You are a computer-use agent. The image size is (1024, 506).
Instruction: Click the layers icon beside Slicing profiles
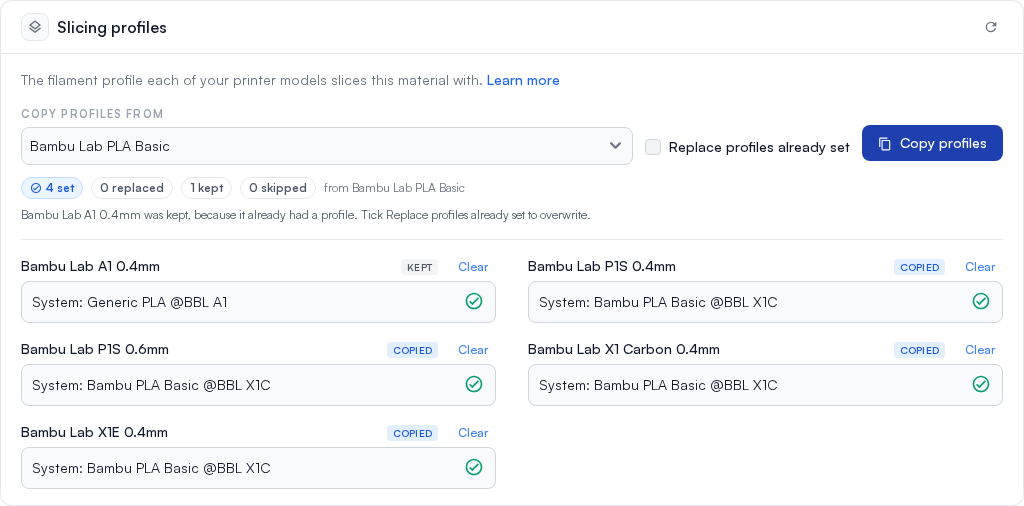35,27
